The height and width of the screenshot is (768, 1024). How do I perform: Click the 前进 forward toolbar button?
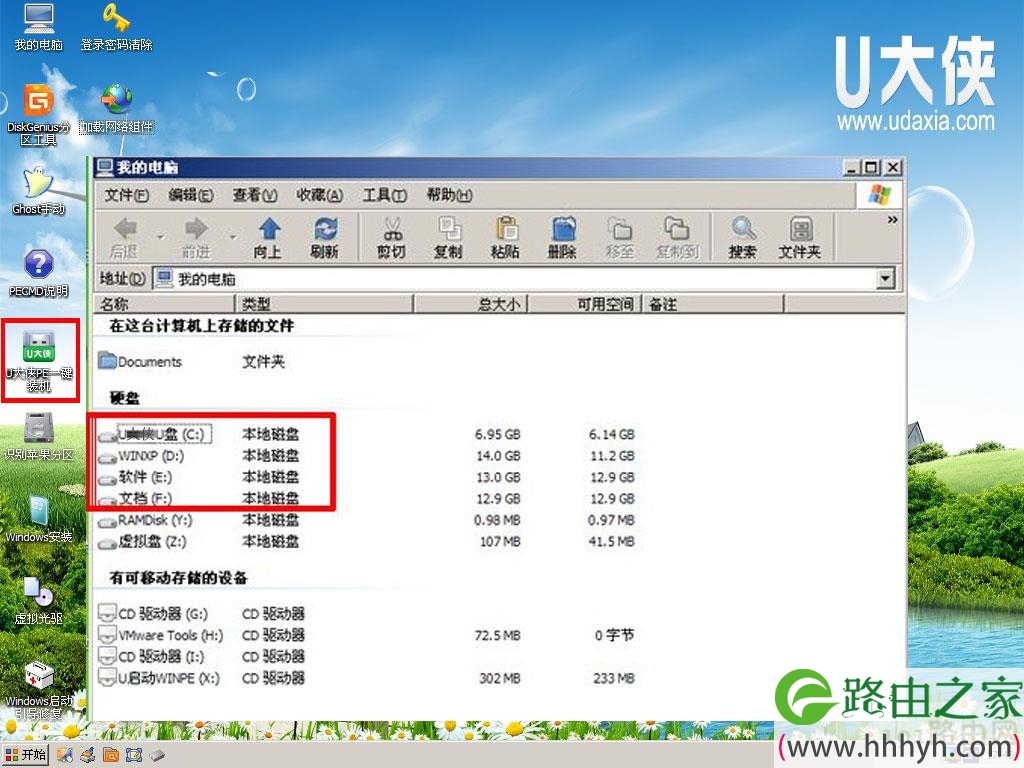(x=196, y=238)
